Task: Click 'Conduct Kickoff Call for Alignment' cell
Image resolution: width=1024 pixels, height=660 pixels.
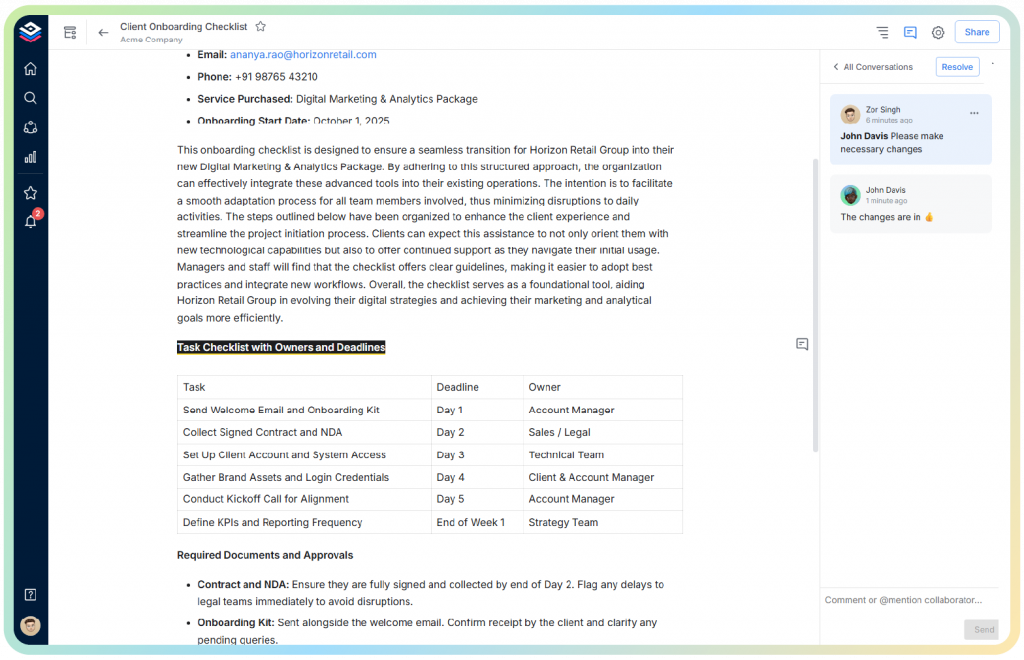Action: click(x=304, y=499)
